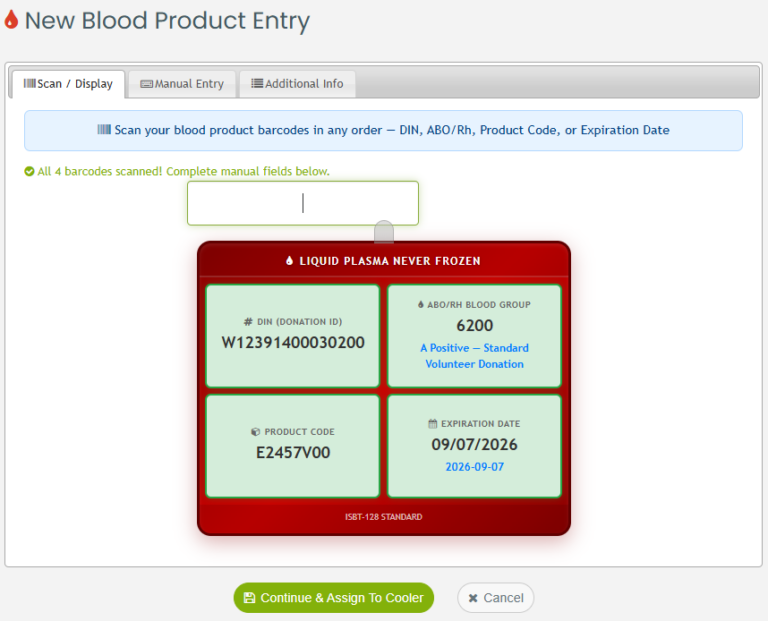Click the drop icon beside ABO/RH Blood Group
The image size is (768, 621).
click(421, 304)
